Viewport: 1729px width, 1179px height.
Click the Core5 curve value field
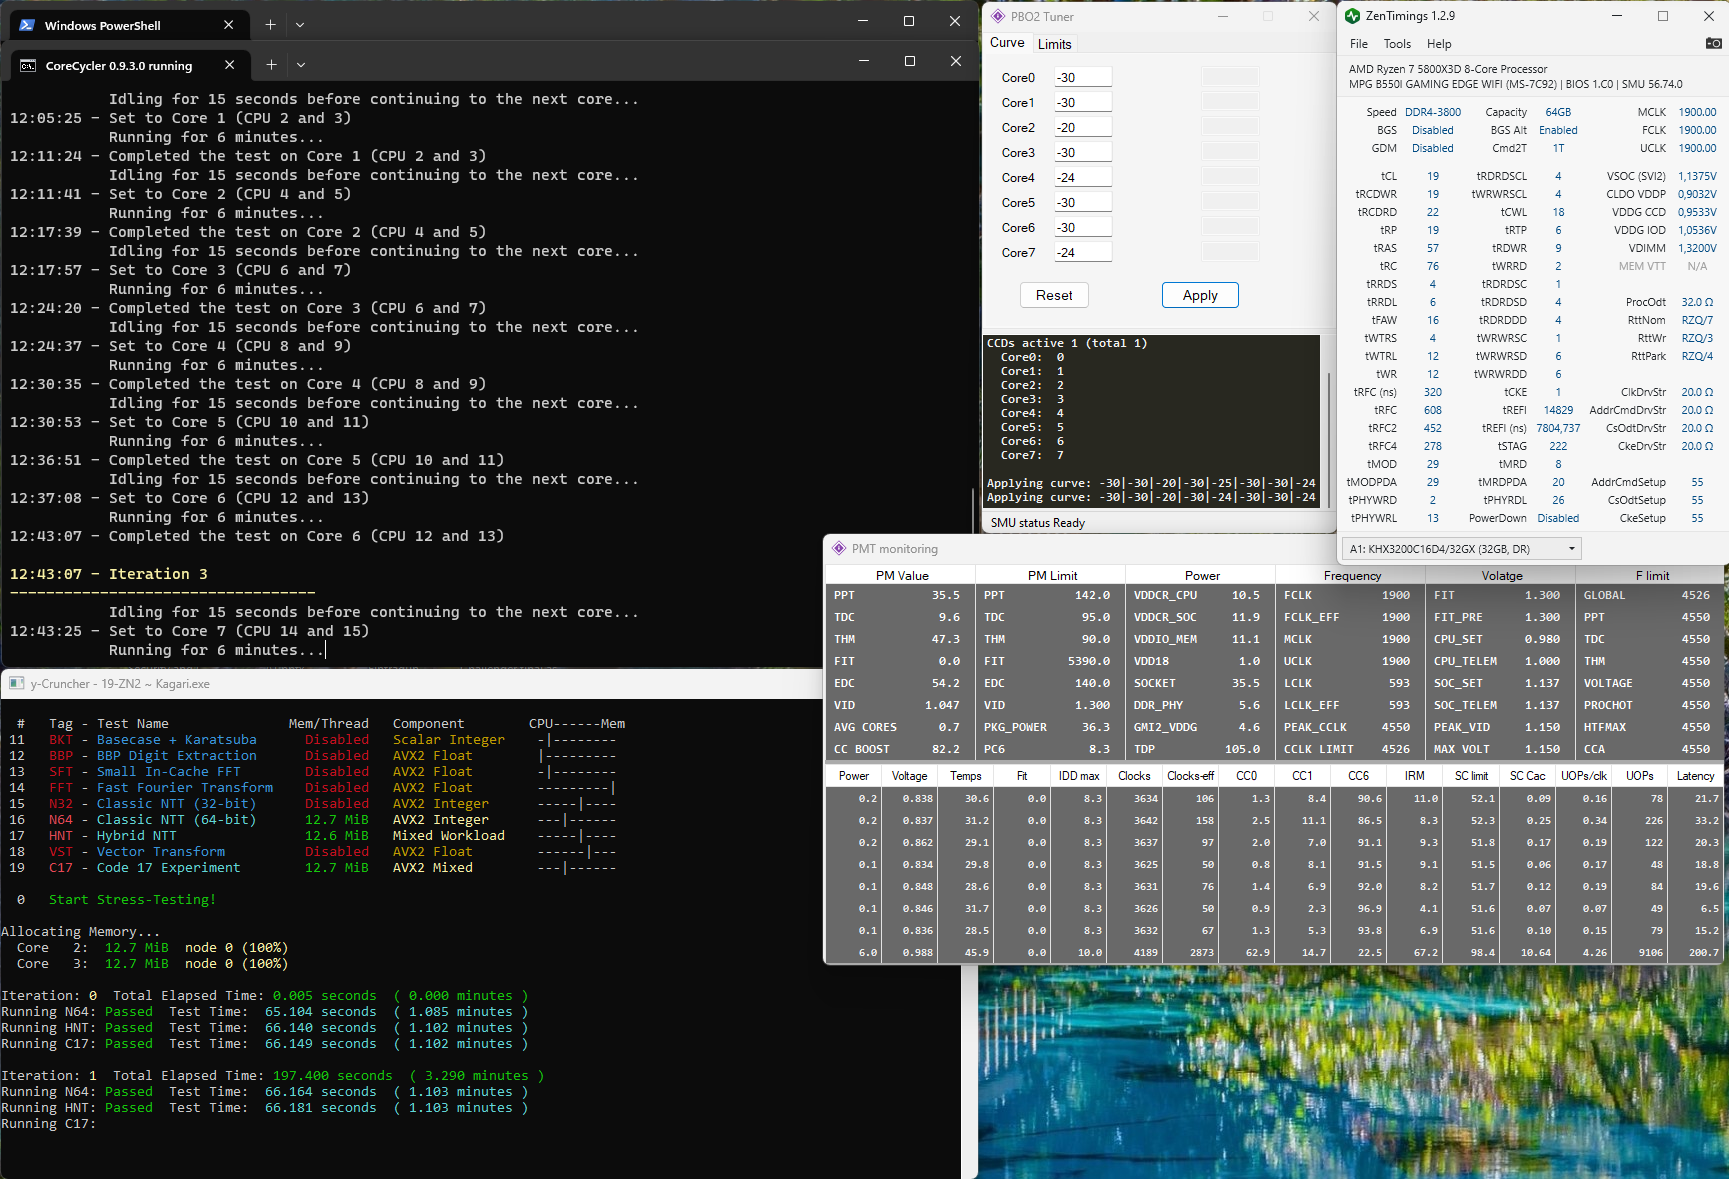pyautogui.click(x=1083, y=203)
